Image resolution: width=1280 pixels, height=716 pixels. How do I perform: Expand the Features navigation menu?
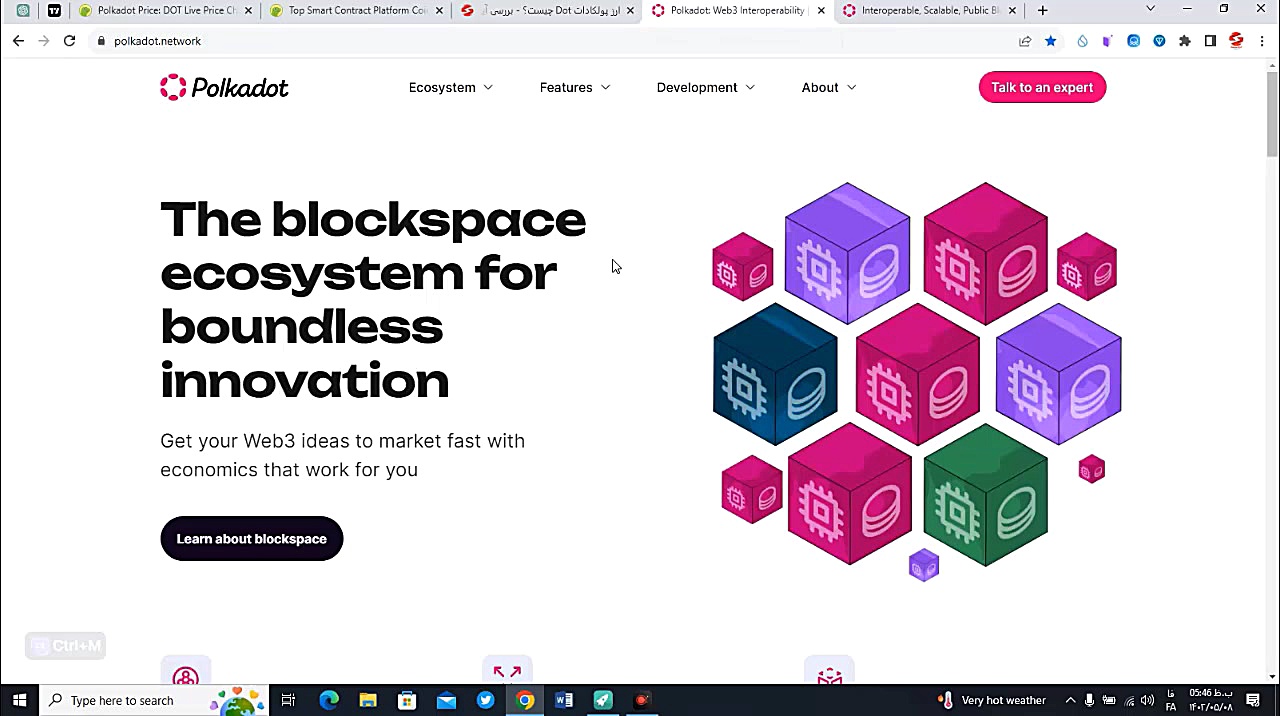[x=574, y=87]
